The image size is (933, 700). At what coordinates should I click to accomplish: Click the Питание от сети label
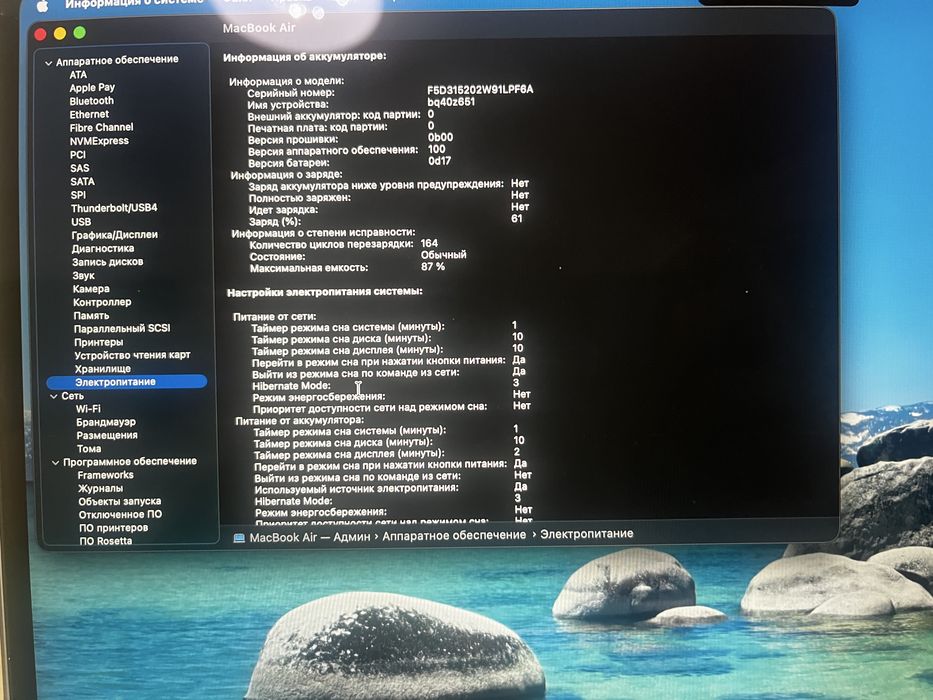click(274, 317)
